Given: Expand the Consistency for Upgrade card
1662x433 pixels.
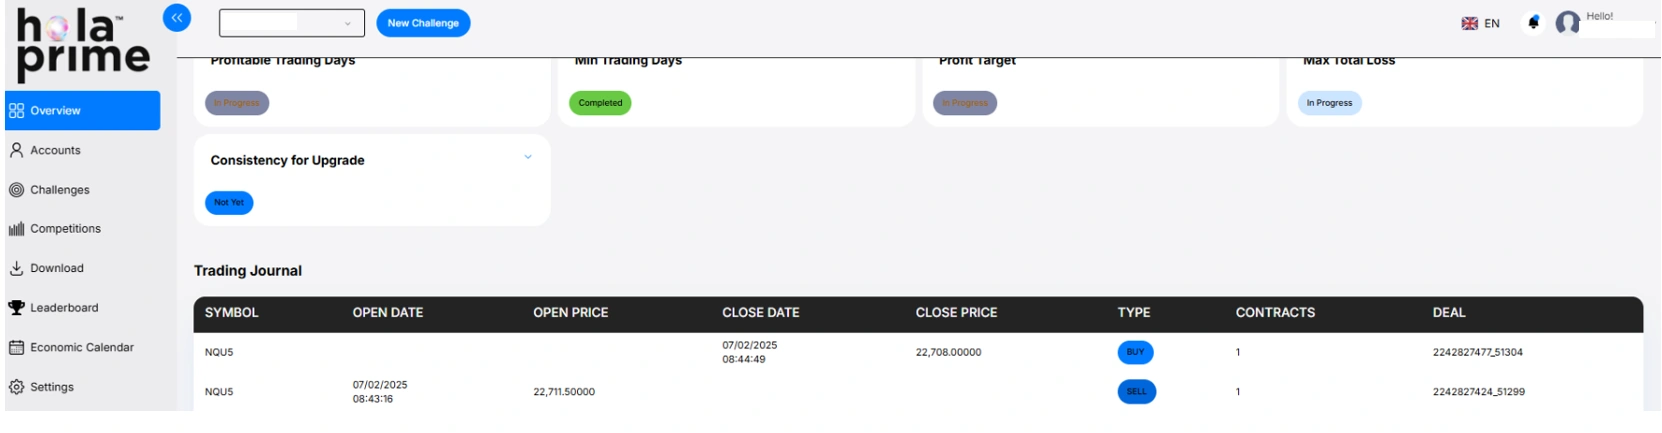Looking at the screenshot, I should [x=528, y=157].
